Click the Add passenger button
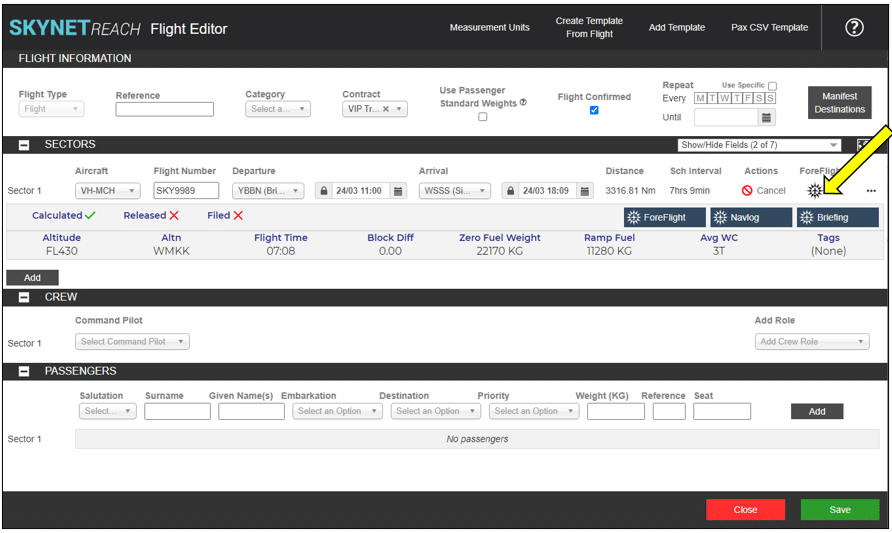 pyautogui.click(x=817, y=411)
